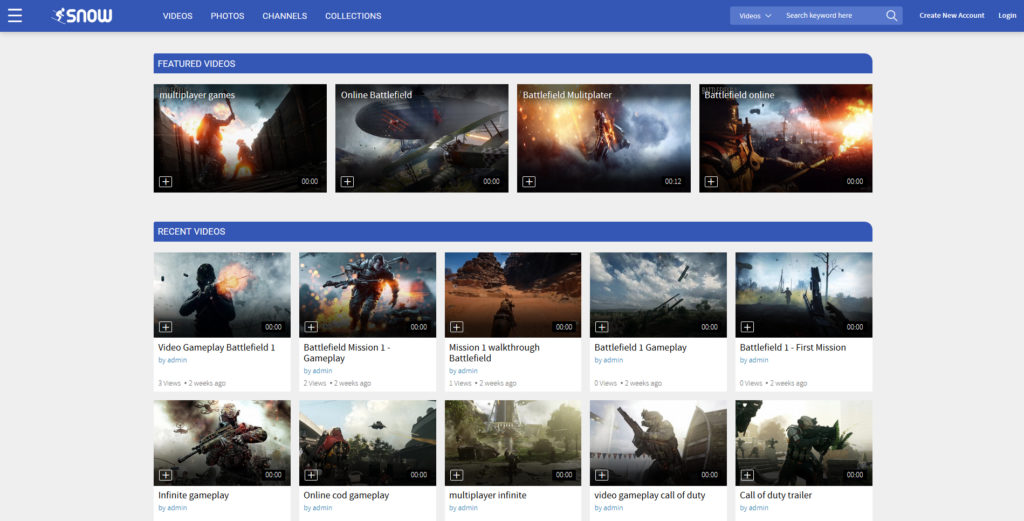
Task: Click admin author under Infinite gameplay
Action: (177, 507)
